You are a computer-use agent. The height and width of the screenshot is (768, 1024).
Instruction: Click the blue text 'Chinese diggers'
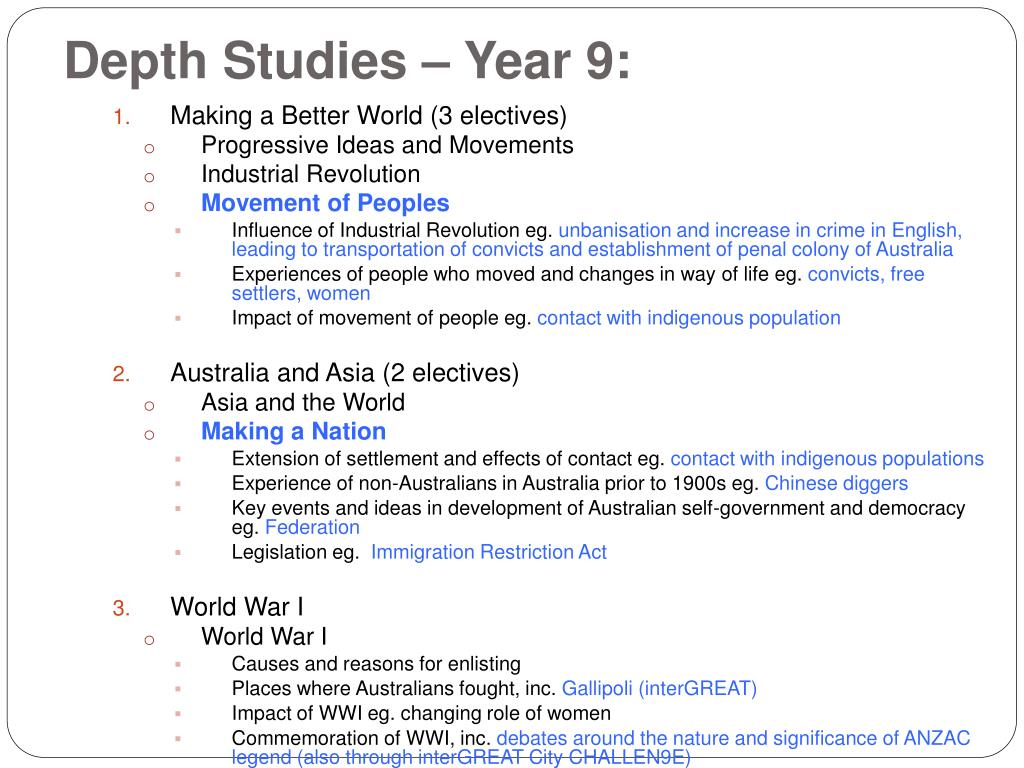coord(837,483)
